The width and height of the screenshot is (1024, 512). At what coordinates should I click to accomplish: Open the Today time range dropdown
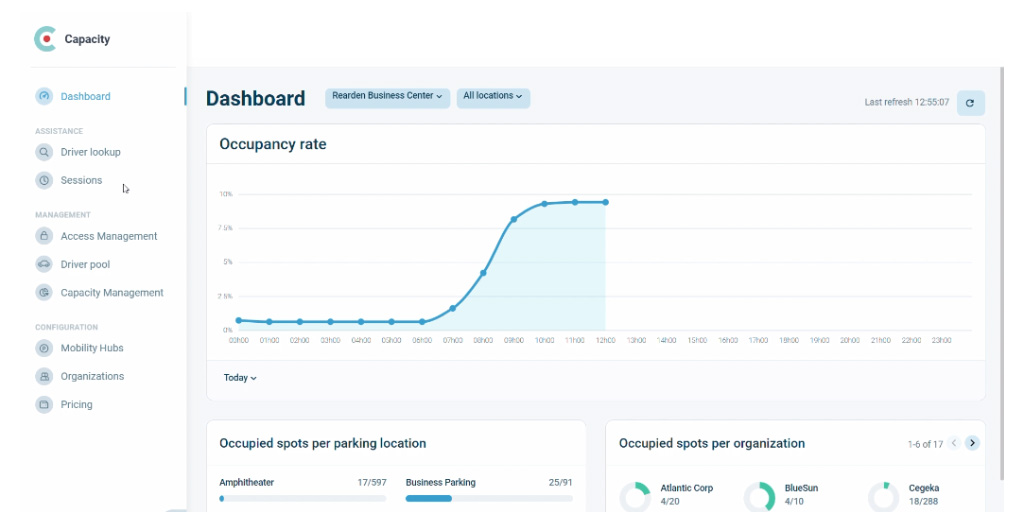click(x=240, y=378)
